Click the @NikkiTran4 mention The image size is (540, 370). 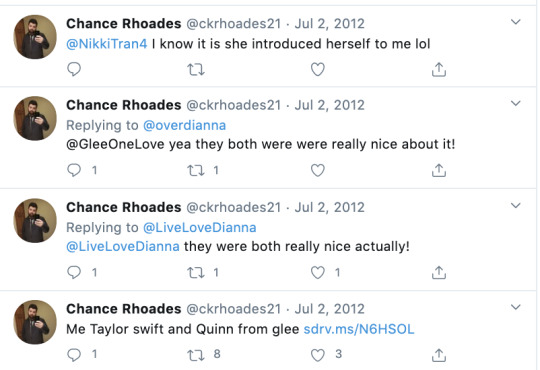coord(107,44)
